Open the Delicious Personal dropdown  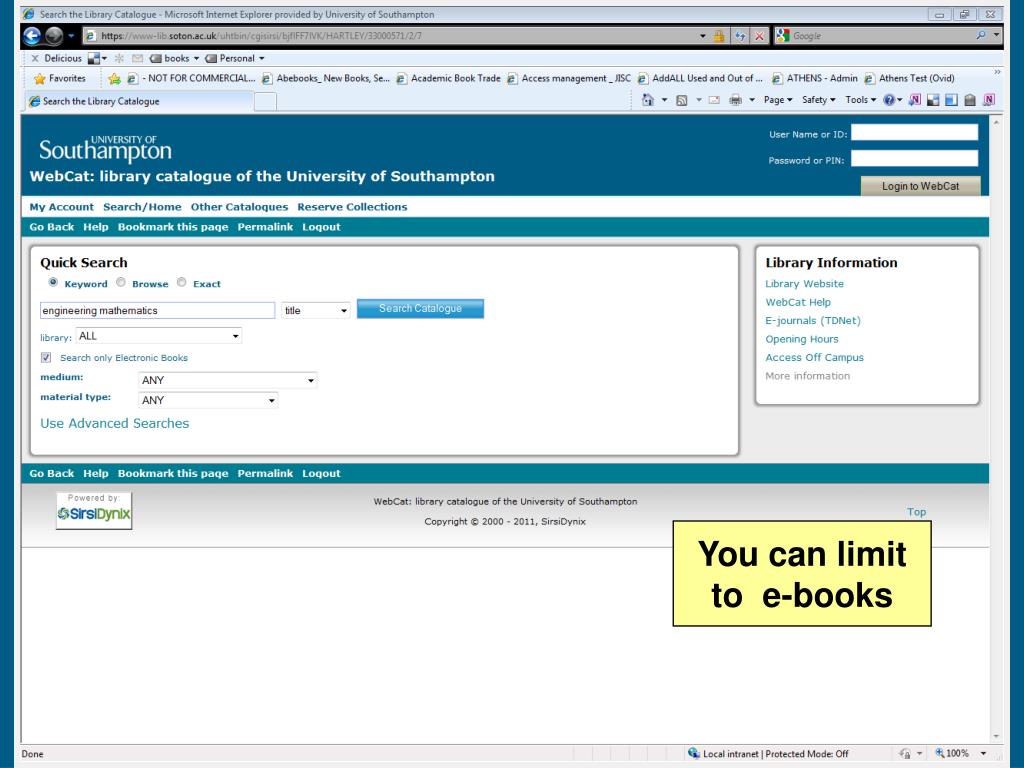click(234, 58)
